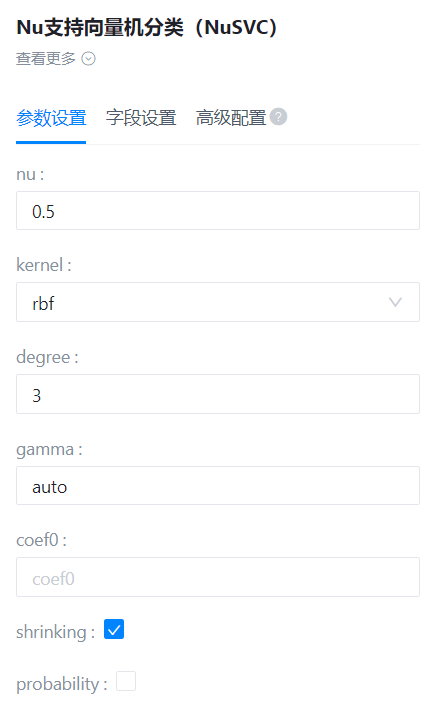Open the kernel rbf dropdown
The width and height of the screenshot is (437, 715).
[218, 302]
